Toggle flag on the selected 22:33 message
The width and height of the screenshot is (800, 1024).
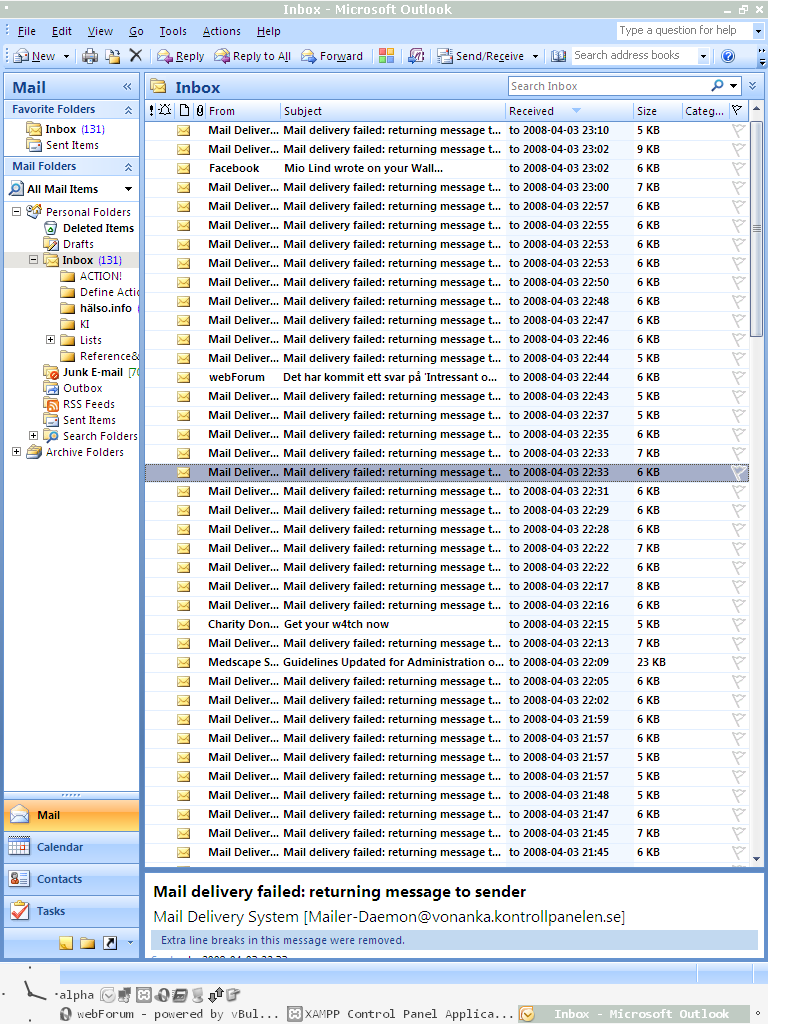[x=738, y=472]
